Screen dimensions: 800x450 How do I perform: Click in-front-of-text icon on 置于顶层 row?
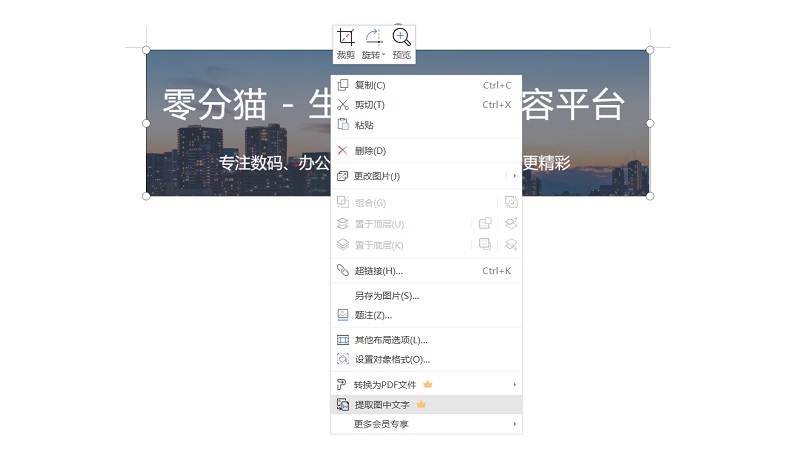[x=485, y=223]
